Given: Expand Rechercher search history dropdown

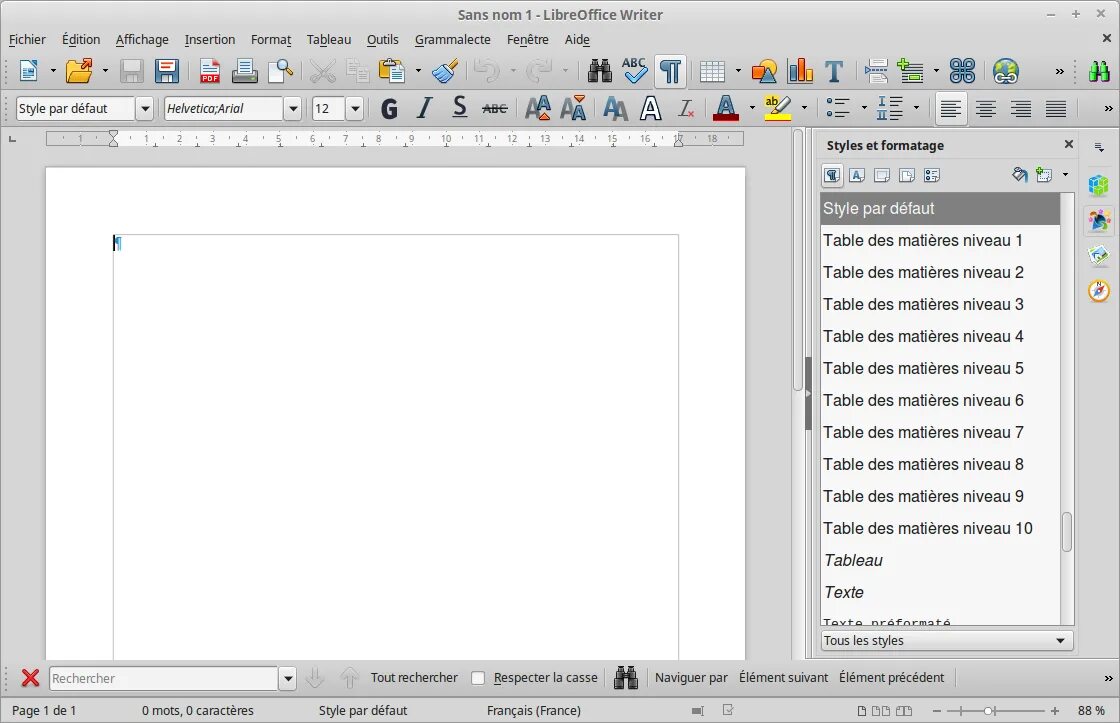Looking at the screenshot, I should [287, 678].
